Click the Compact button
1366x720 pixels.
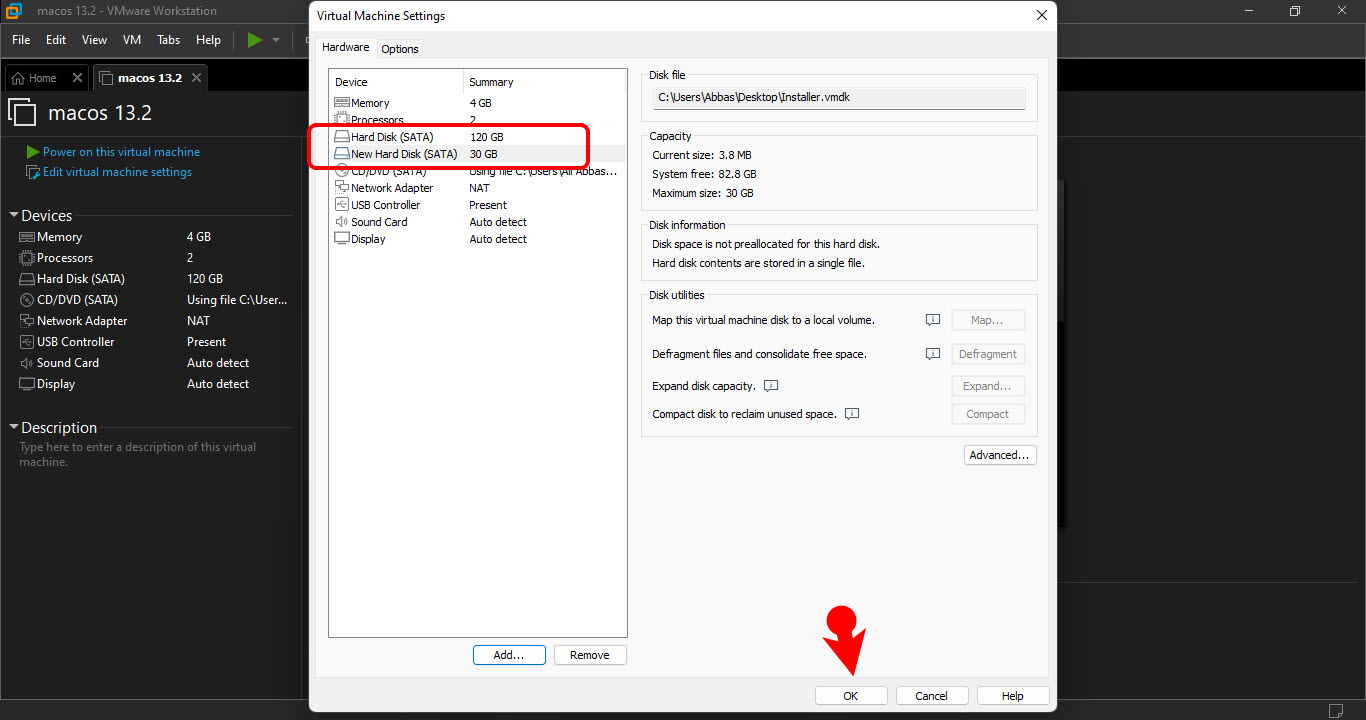pos(988,414)
